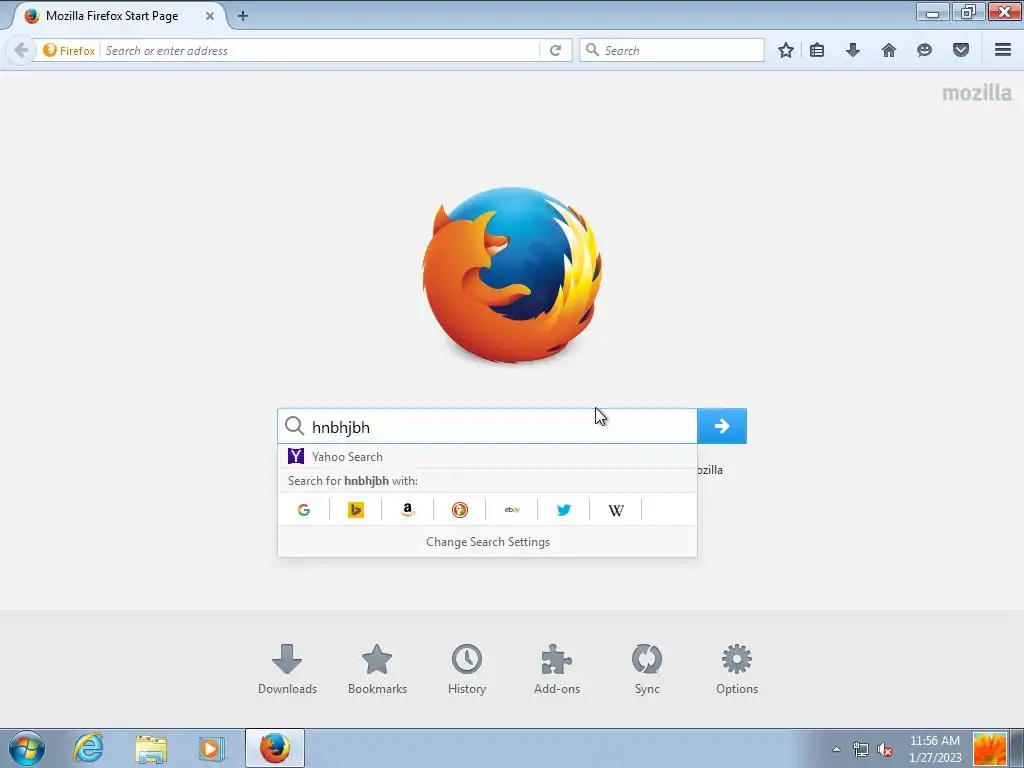The image size is (1024, 768).
Task: Click the magnifier icon in the page search box
Action: 295,426
